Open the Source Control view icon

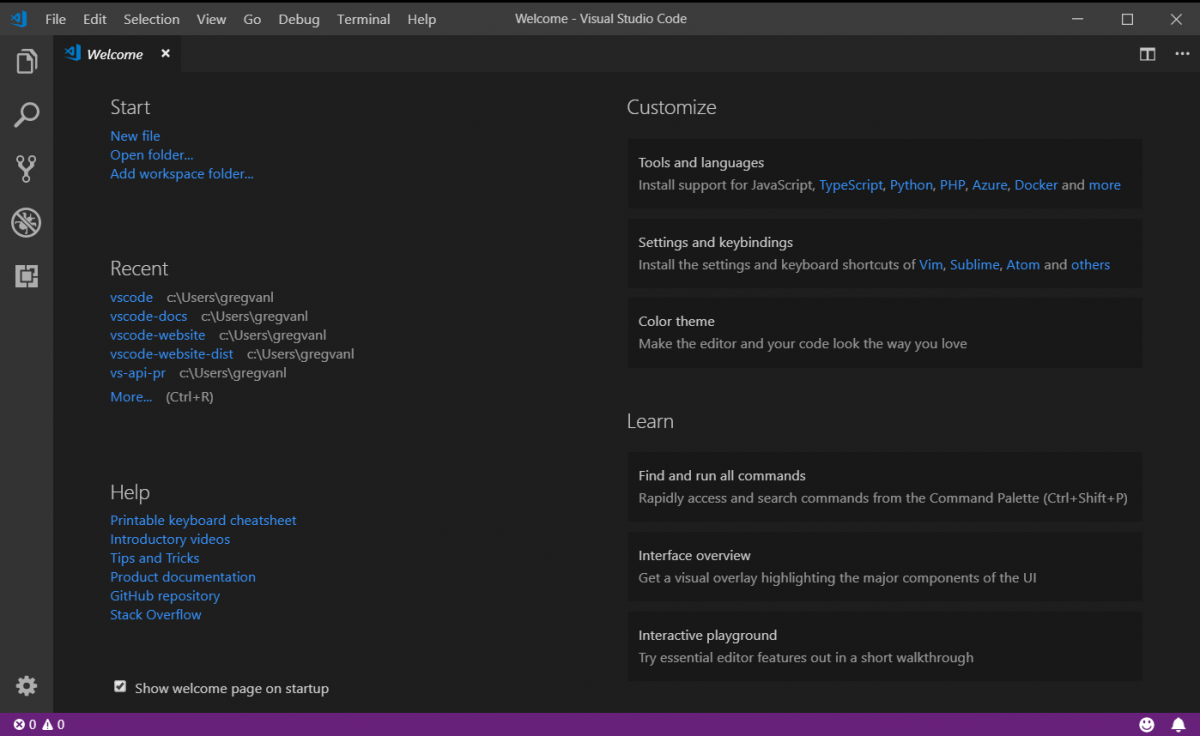click(x=26, y=168)
